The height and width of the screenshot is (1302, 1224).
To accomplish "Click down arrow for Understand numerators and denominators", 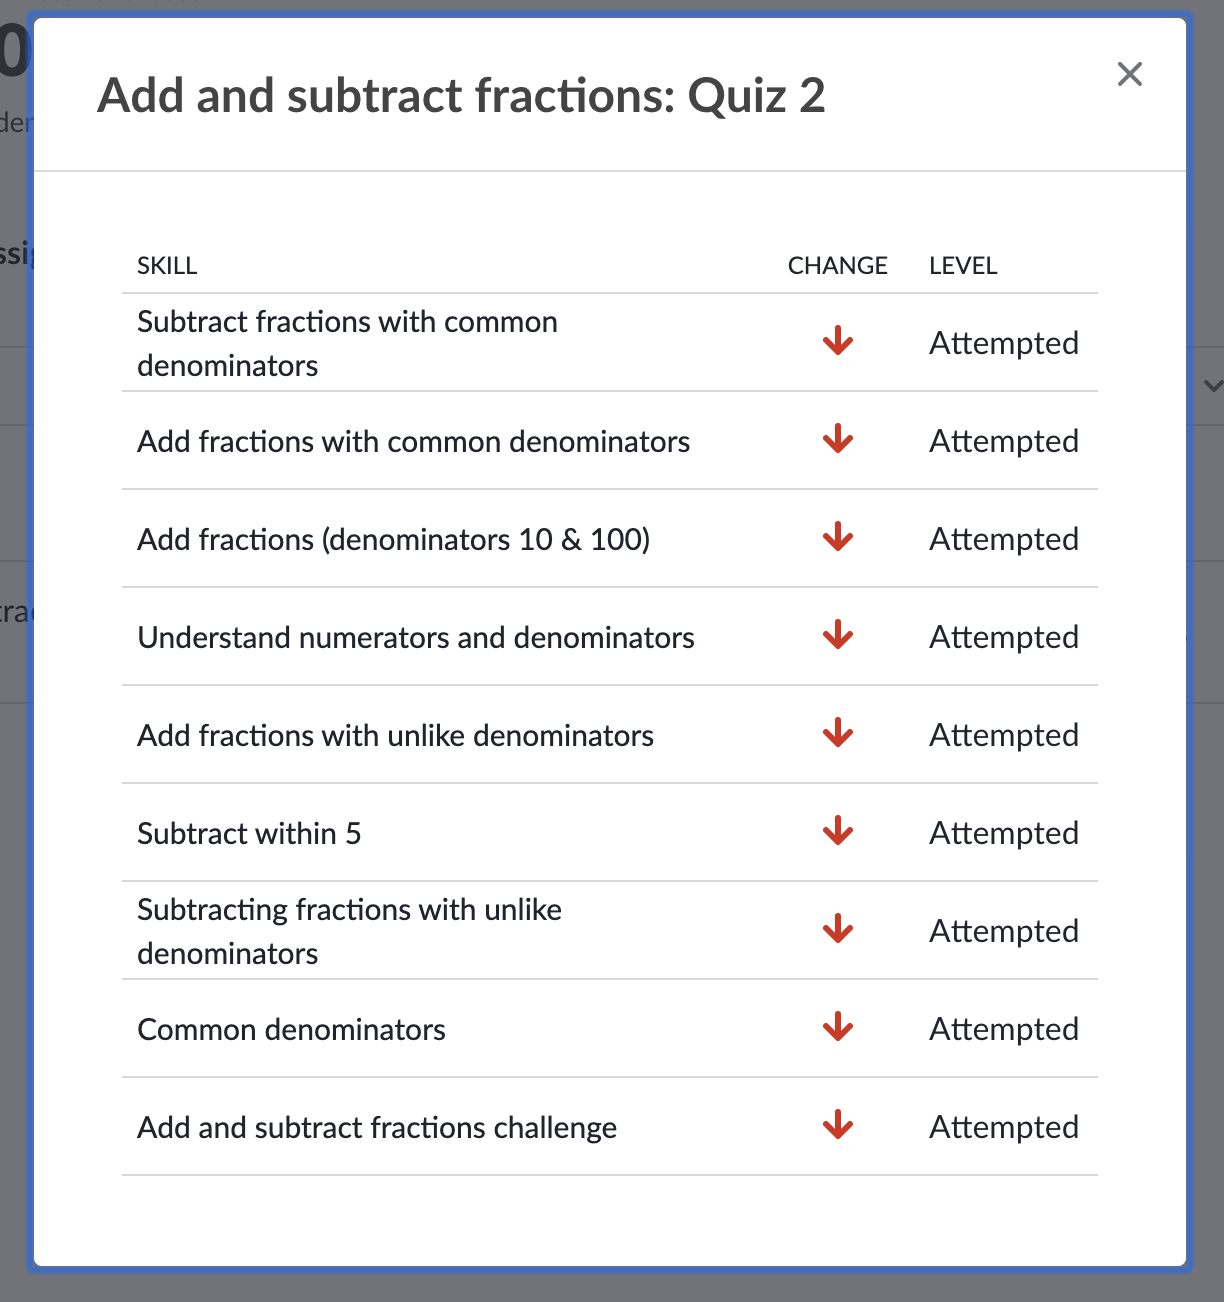I will pyautogui.click(x=837, y=636).
